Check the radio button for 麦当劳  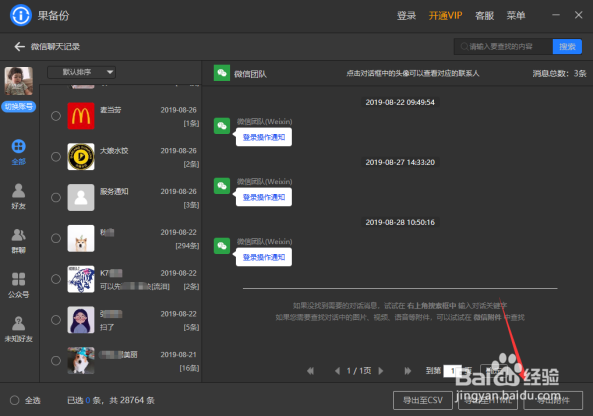click(56, 116)
